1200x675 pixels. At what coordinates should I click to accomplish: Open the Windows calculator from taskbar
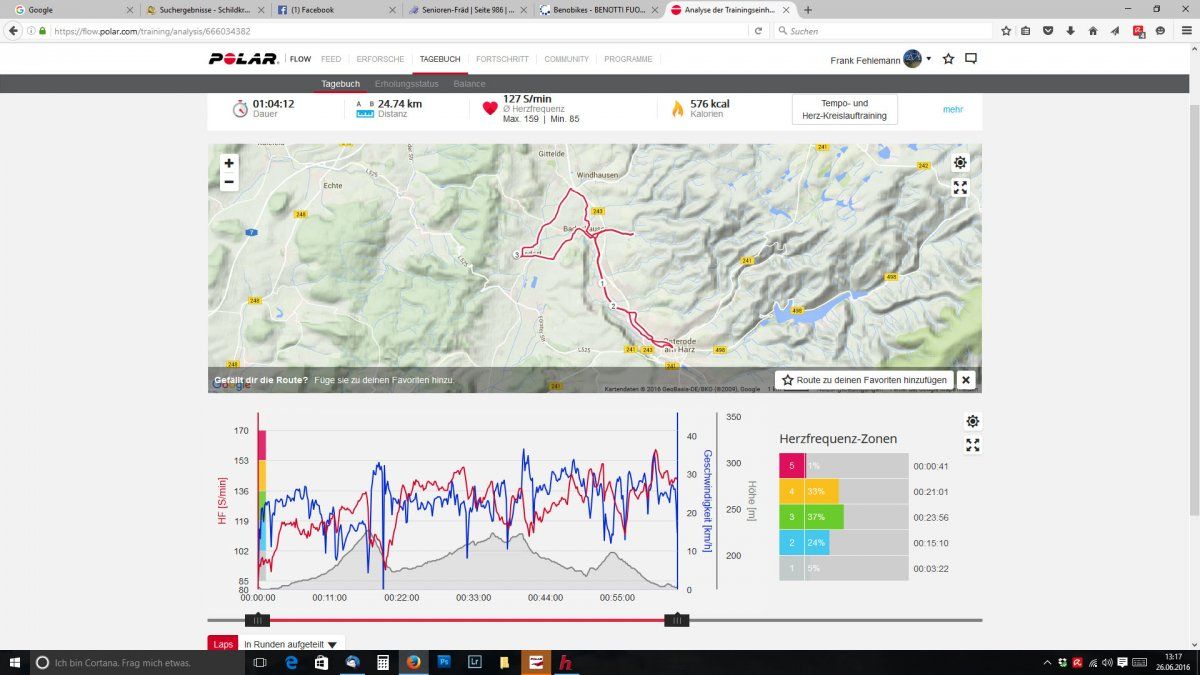pos(382,662)
